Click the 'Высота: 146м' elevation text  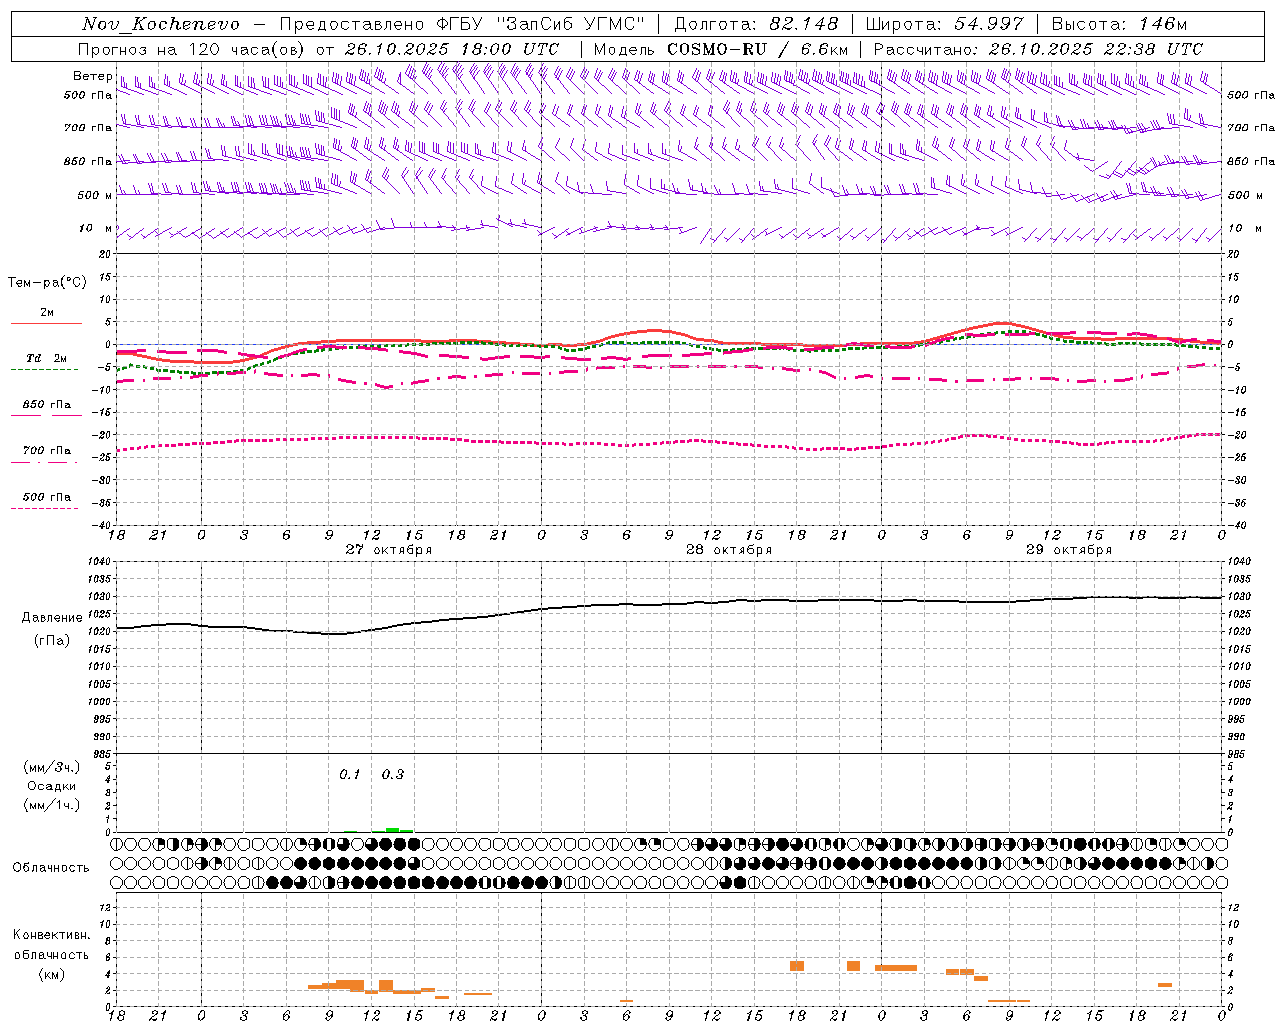(x=1119, y=24)
